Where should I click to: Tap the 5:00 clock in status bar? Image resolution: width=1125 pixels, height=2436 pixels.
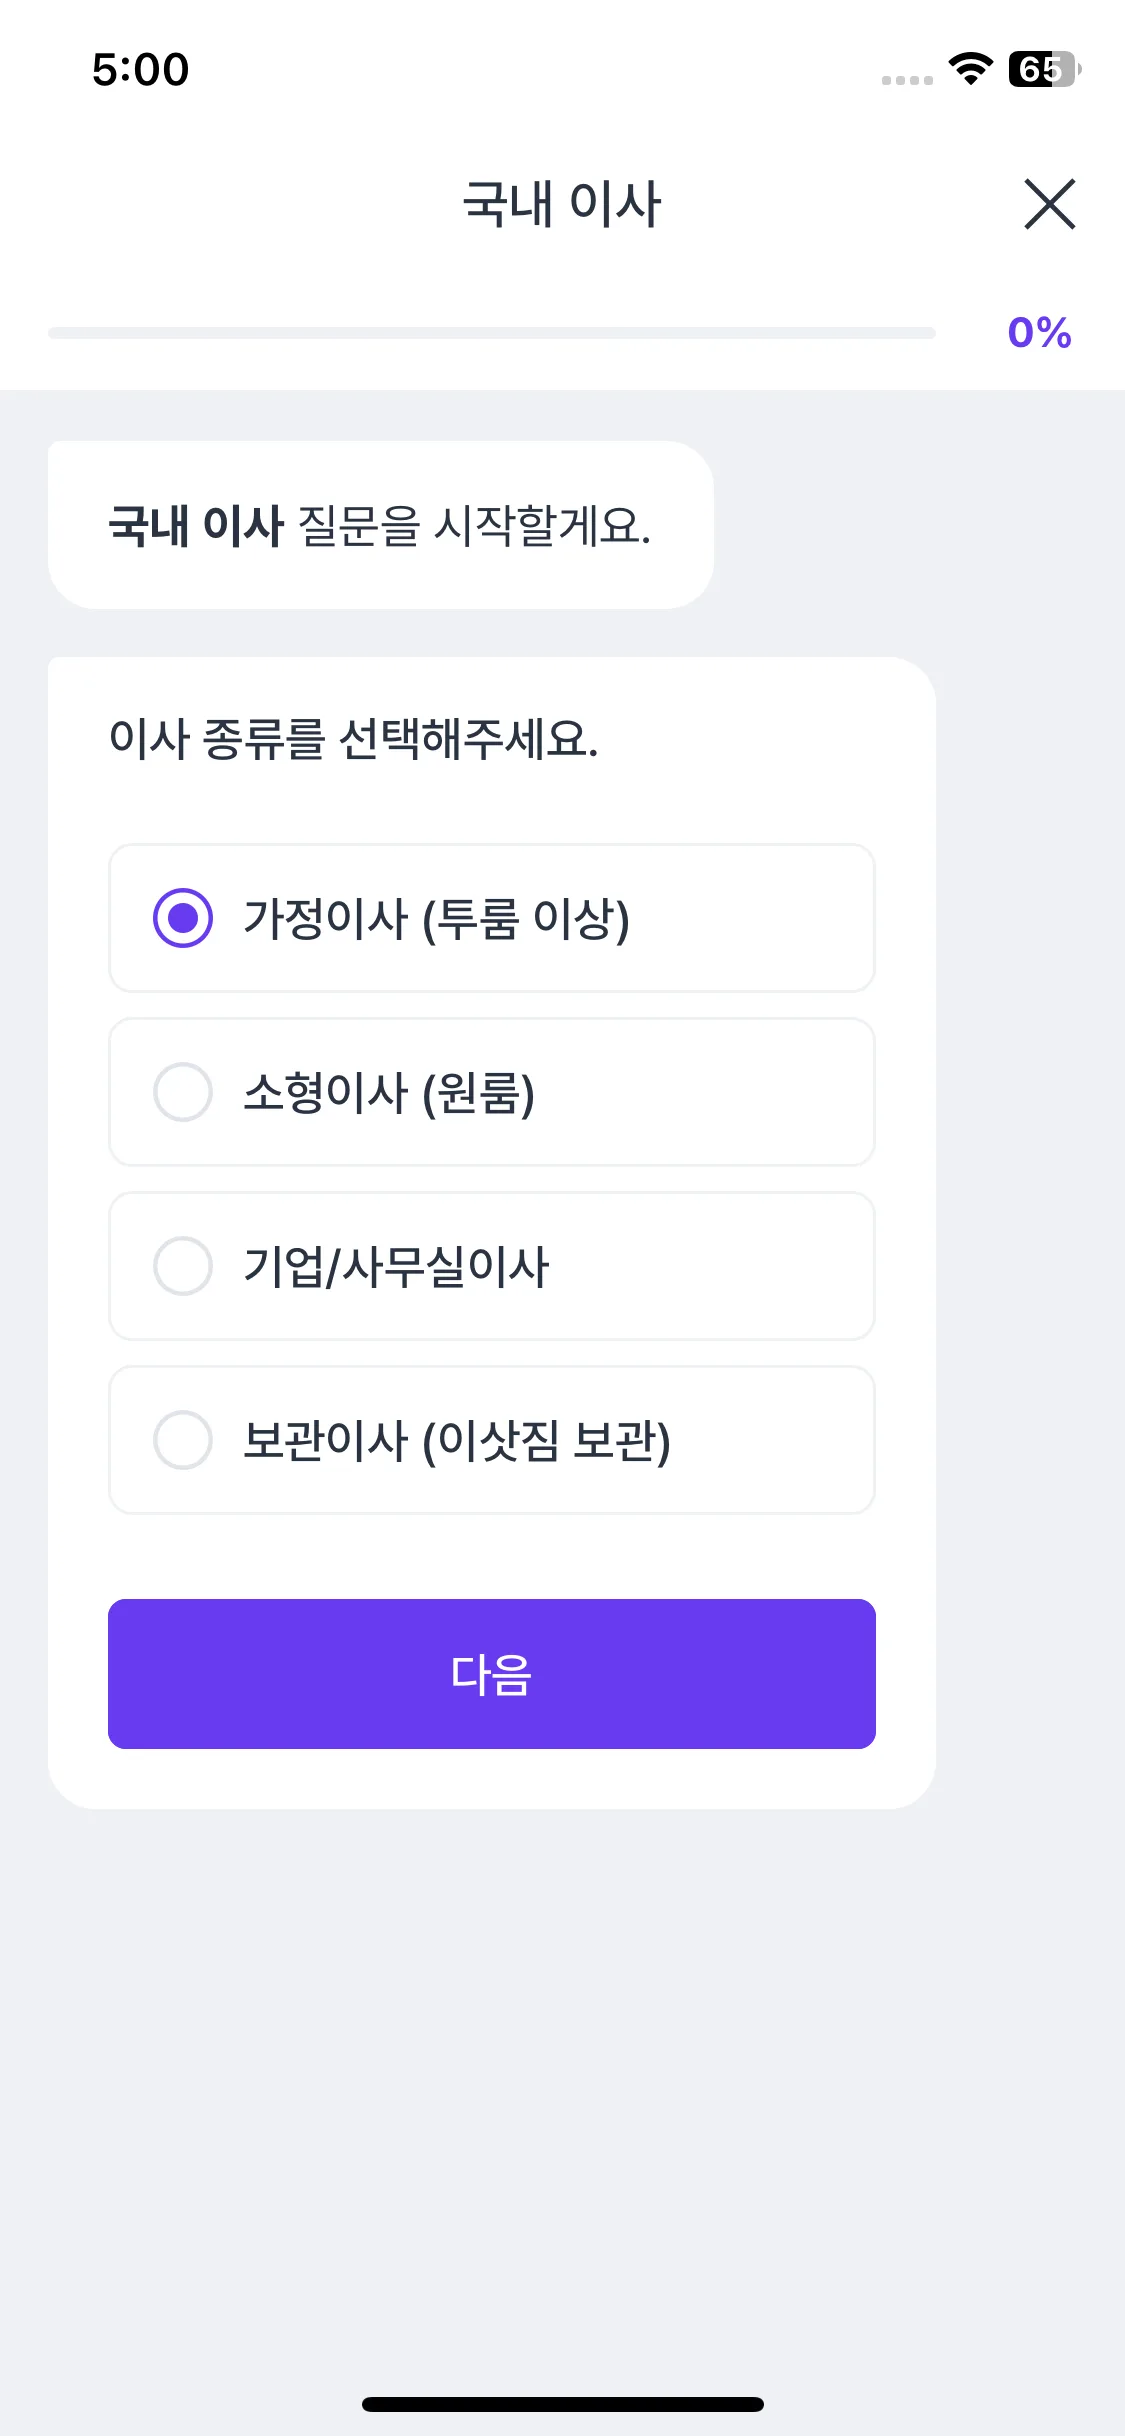pyautogui.click(x=140, y=70)
